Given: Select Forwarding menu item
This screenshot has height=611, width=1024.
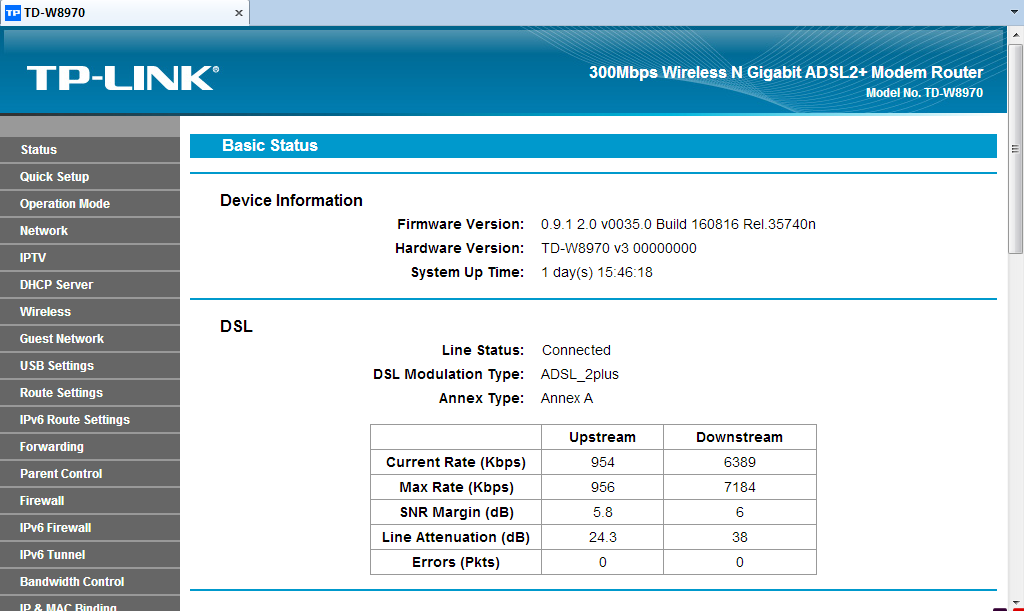Looking at the screenshot, I should [89, 446].
